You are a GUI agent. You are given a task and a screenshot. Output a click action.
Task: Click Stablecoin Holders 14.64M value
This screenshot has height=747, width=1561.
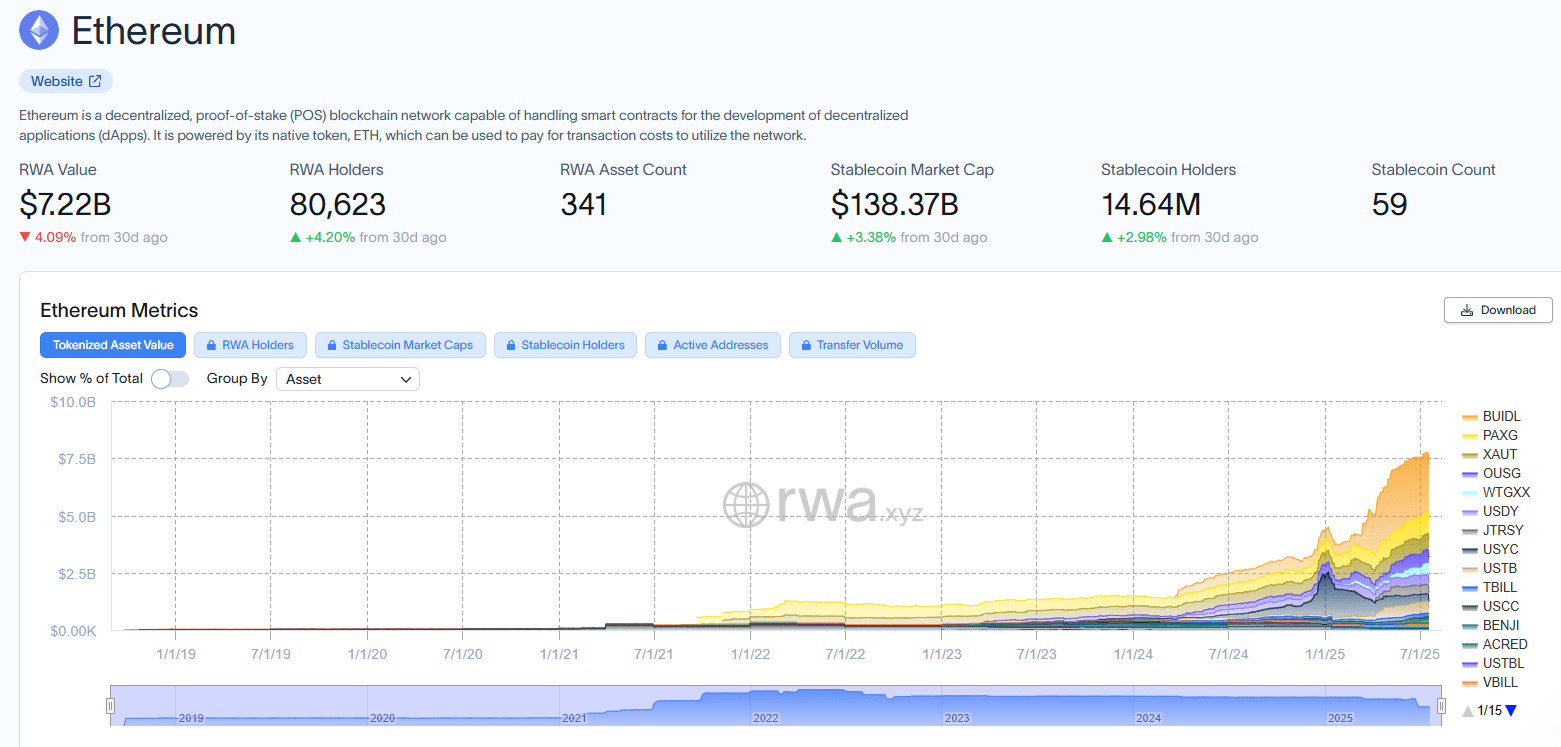pyautogui.click(x=1151, y=204)
